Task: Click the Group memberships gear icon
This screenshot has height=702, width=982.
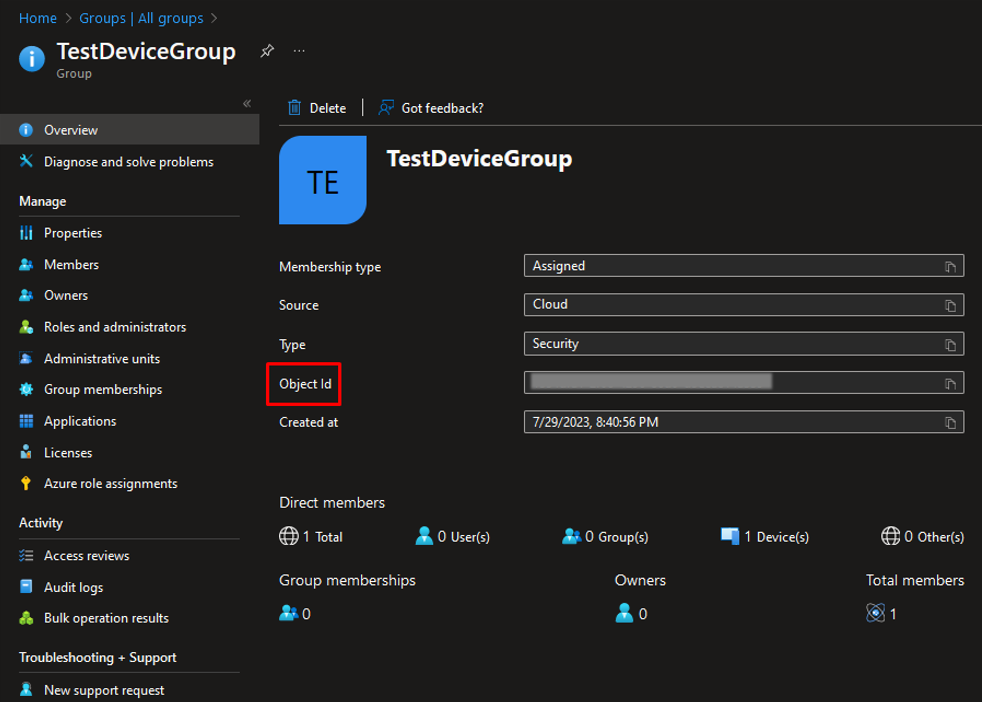Action: pyautogui.click(x=26, y=389)
